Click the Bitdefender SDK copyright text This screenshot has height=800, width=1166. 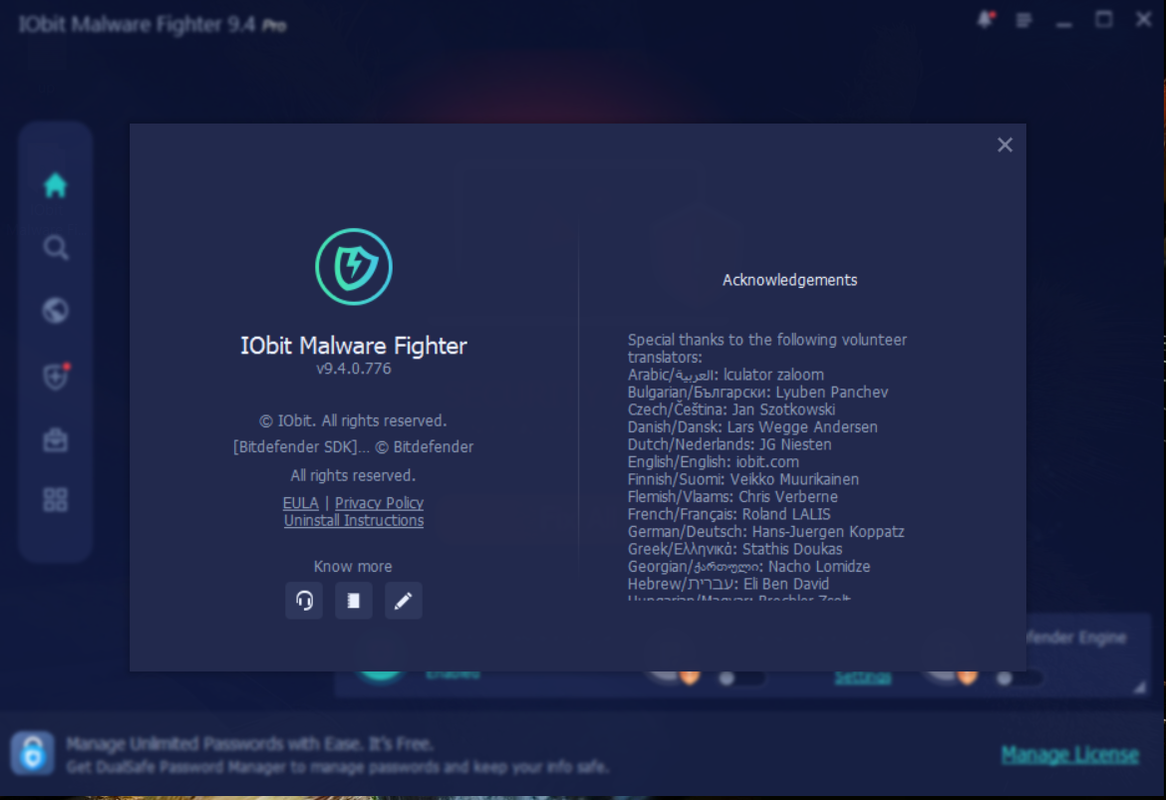[353, 447]
